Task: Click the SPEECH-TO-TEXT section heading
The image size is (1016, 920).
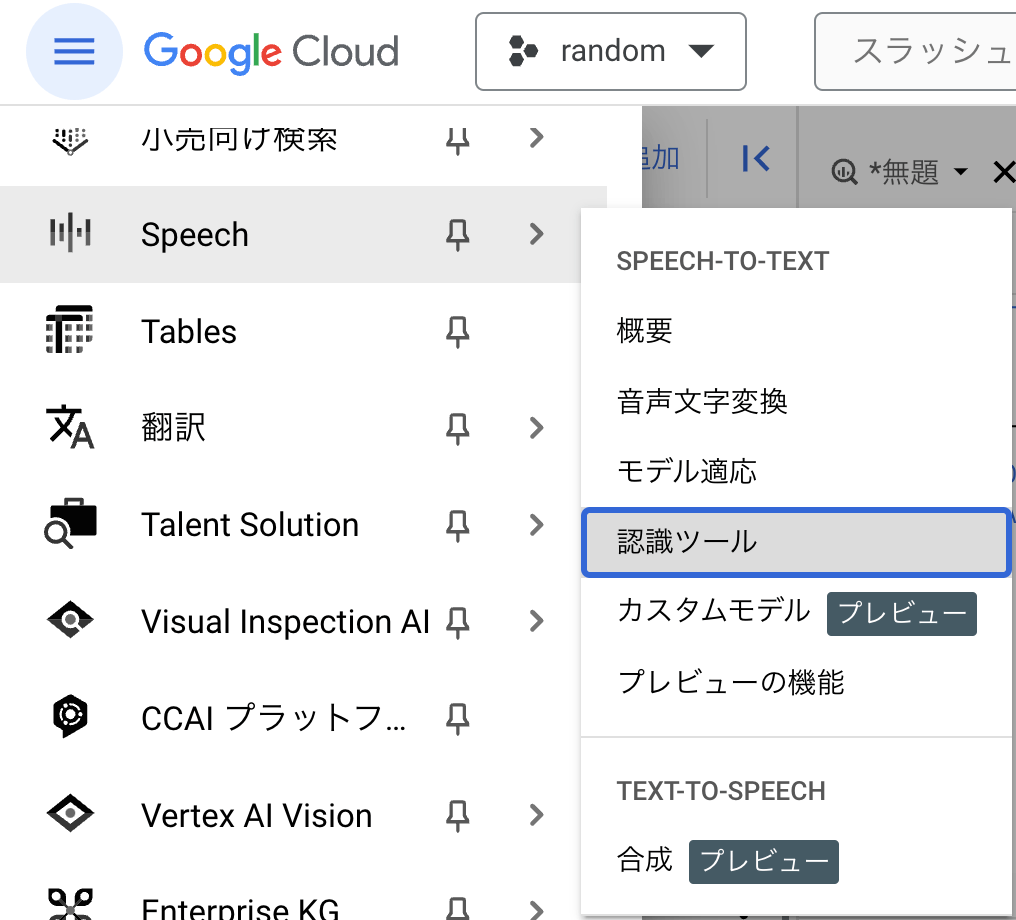Action: (x=722, y=261)
